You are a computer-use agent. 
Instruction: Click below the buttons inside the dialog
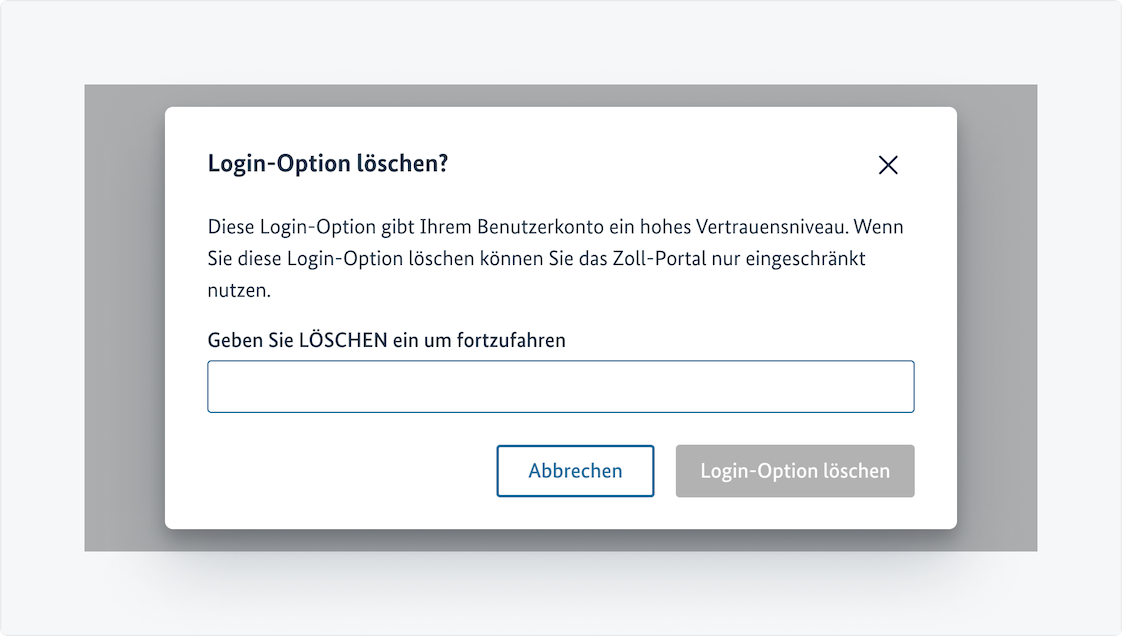(560, 510)
